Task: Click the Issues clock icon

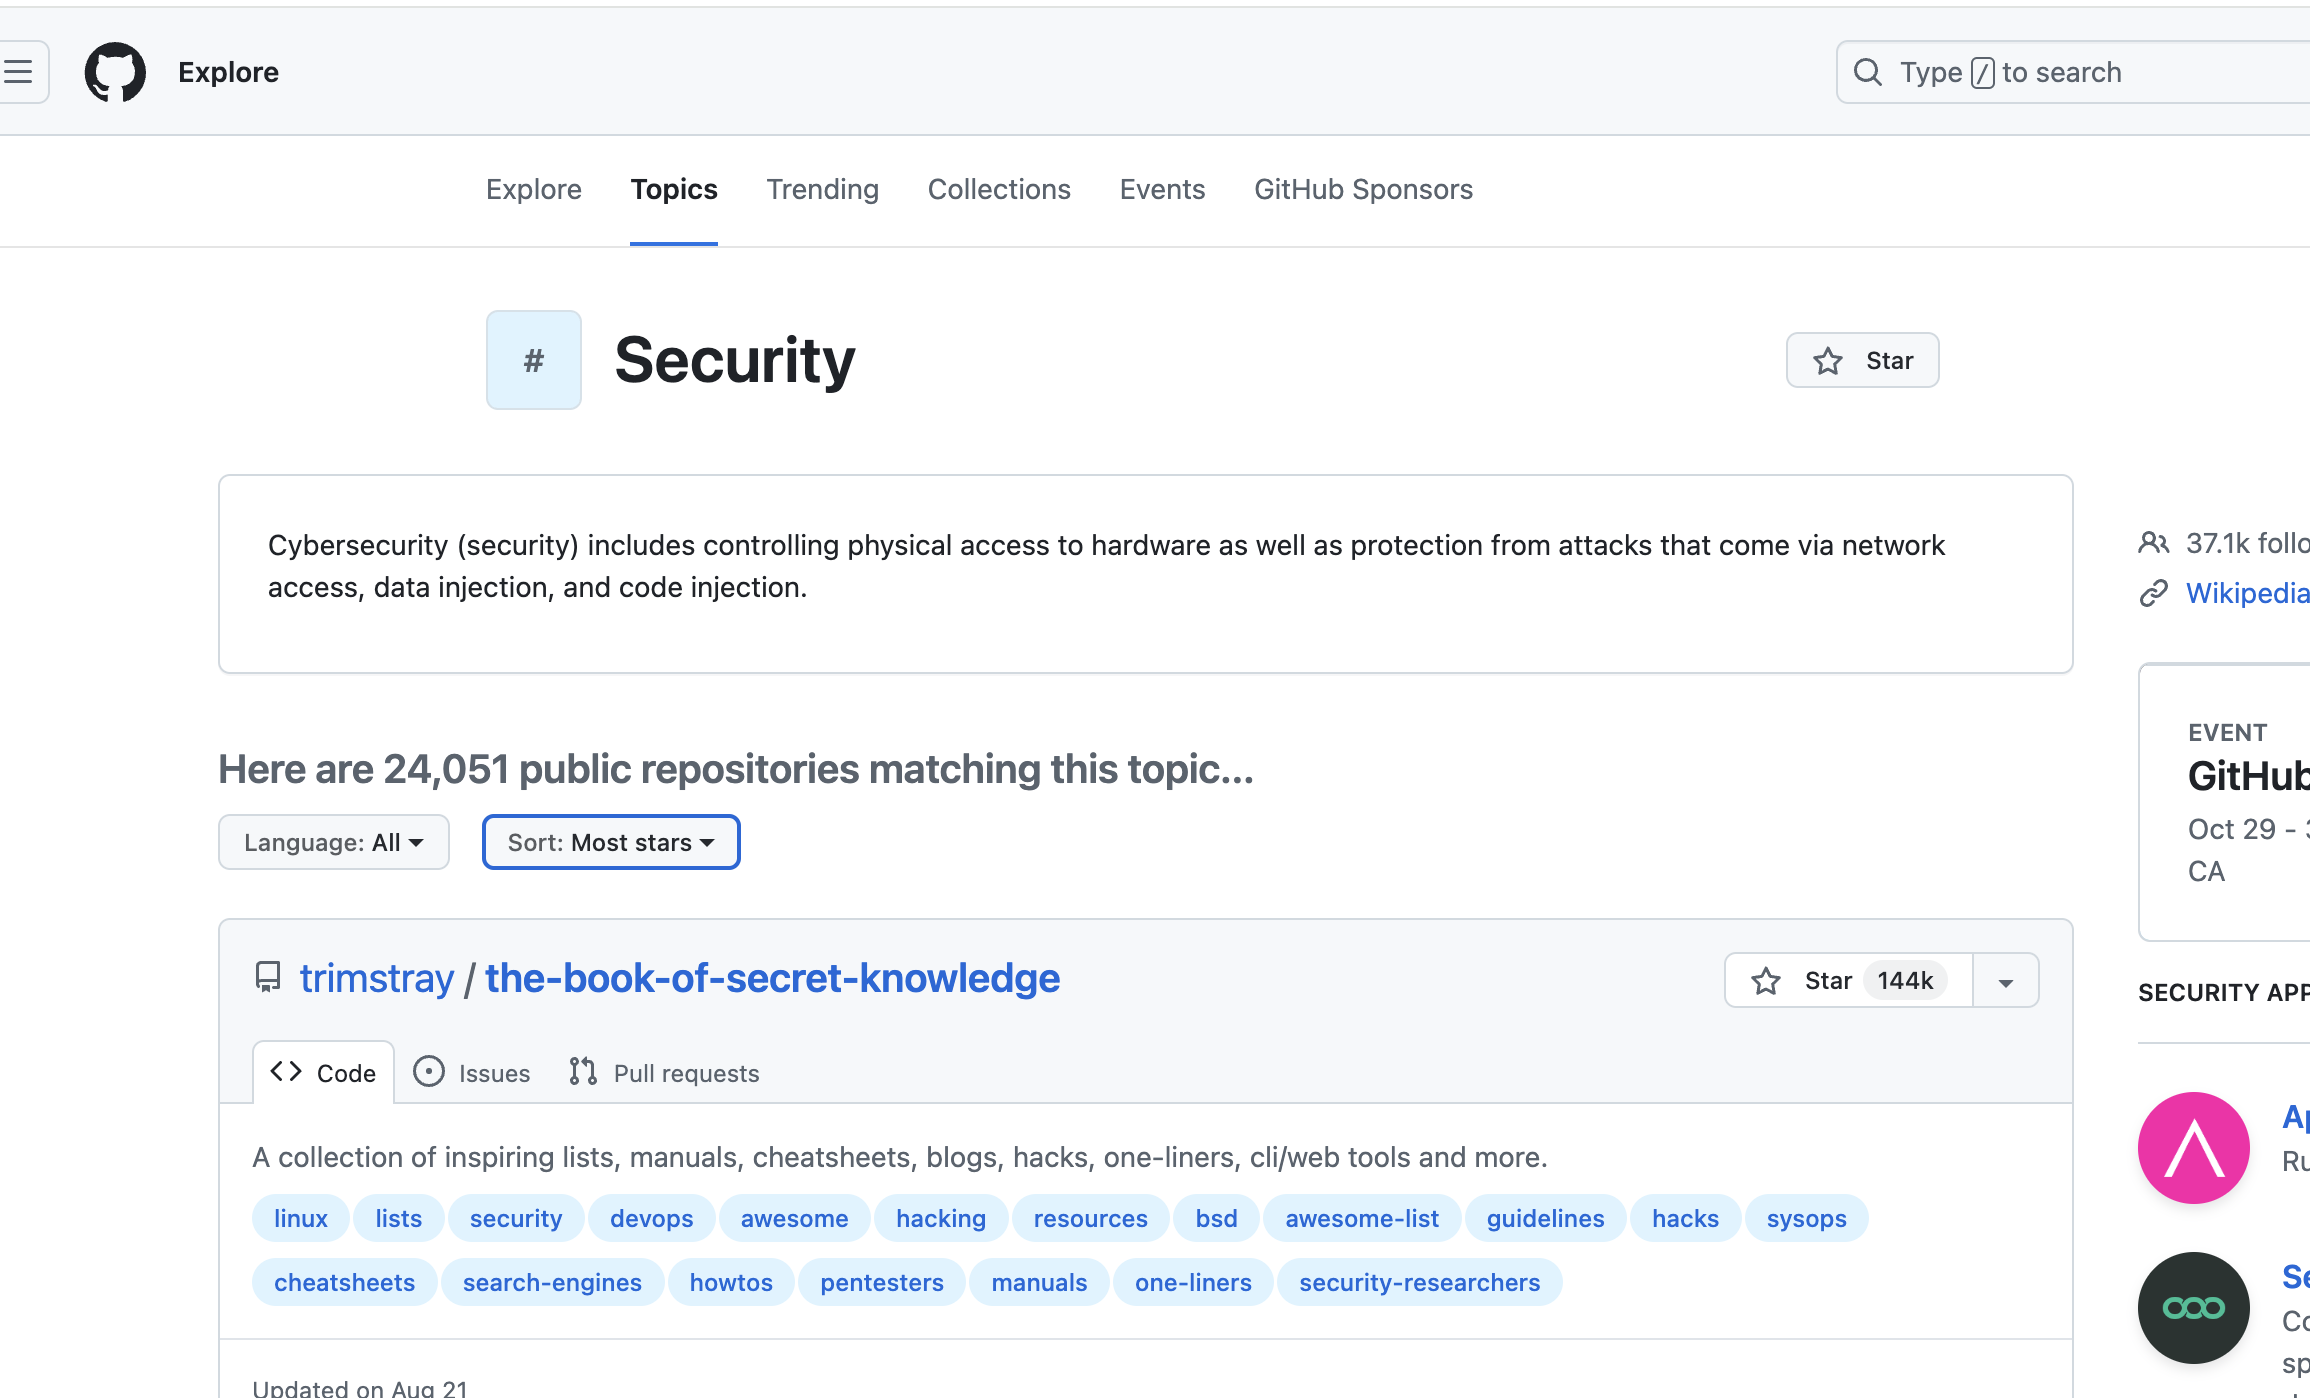Action: coord(429,1071)
